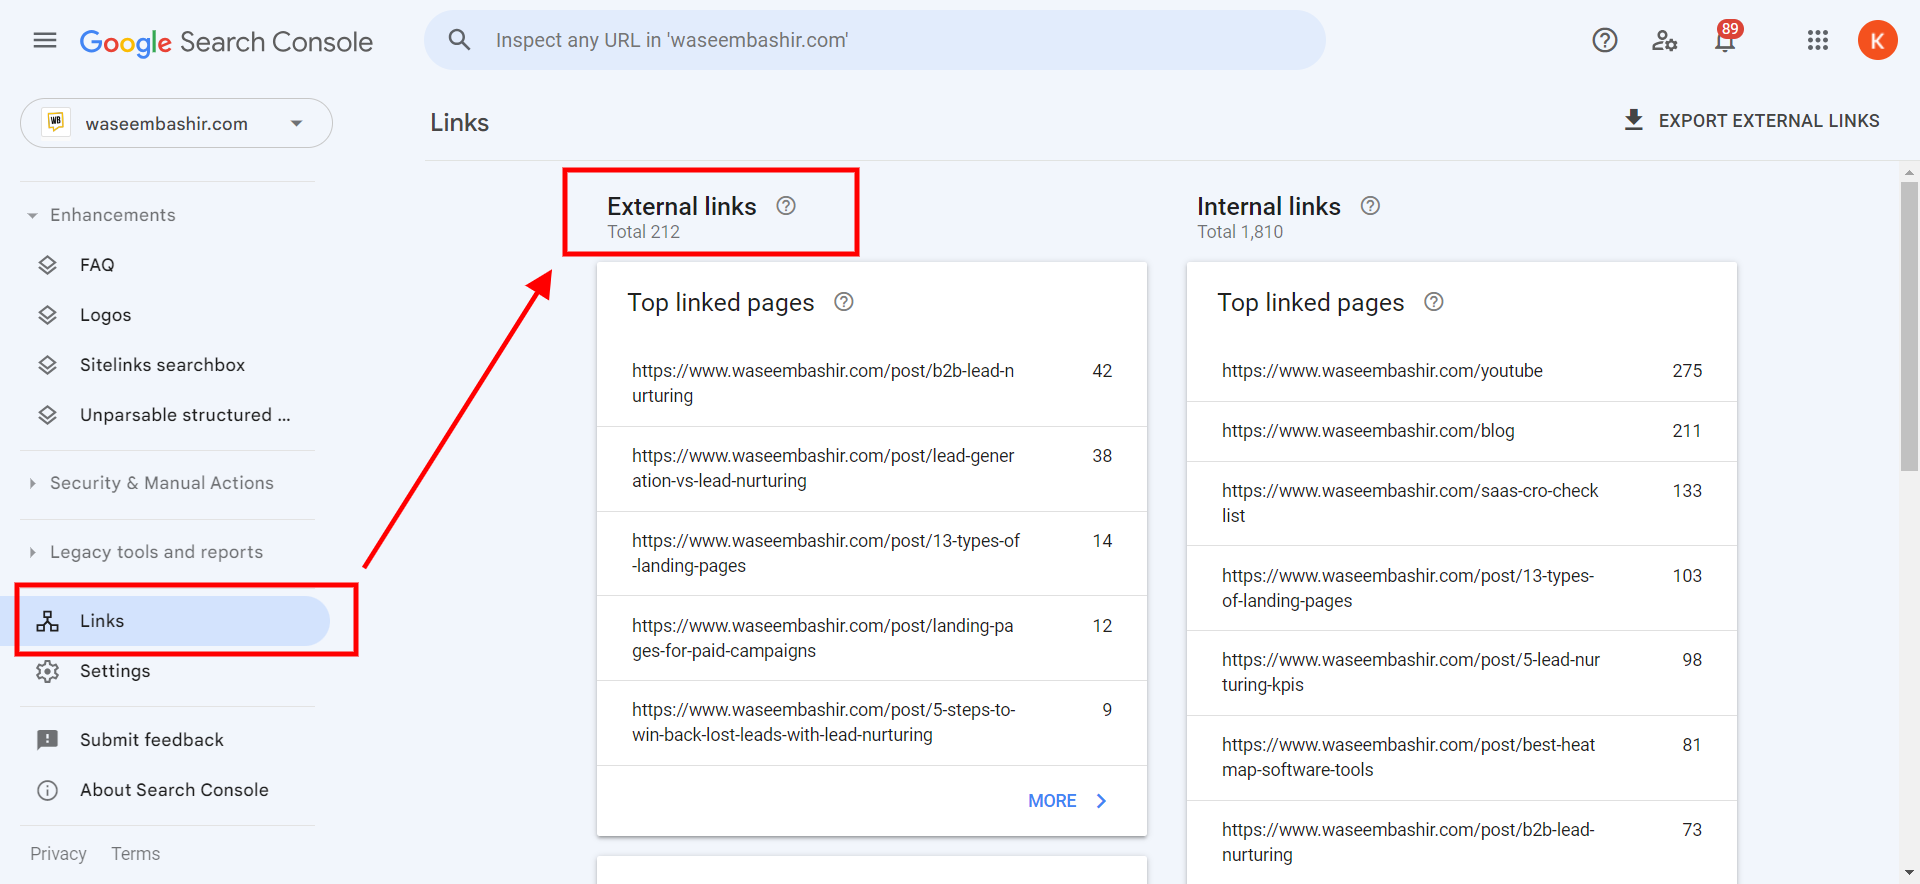The height and width of the screenshot is (884, 1920).
Task: Click the download icon beside Export External Links
Action: [x=1634, y=120]
